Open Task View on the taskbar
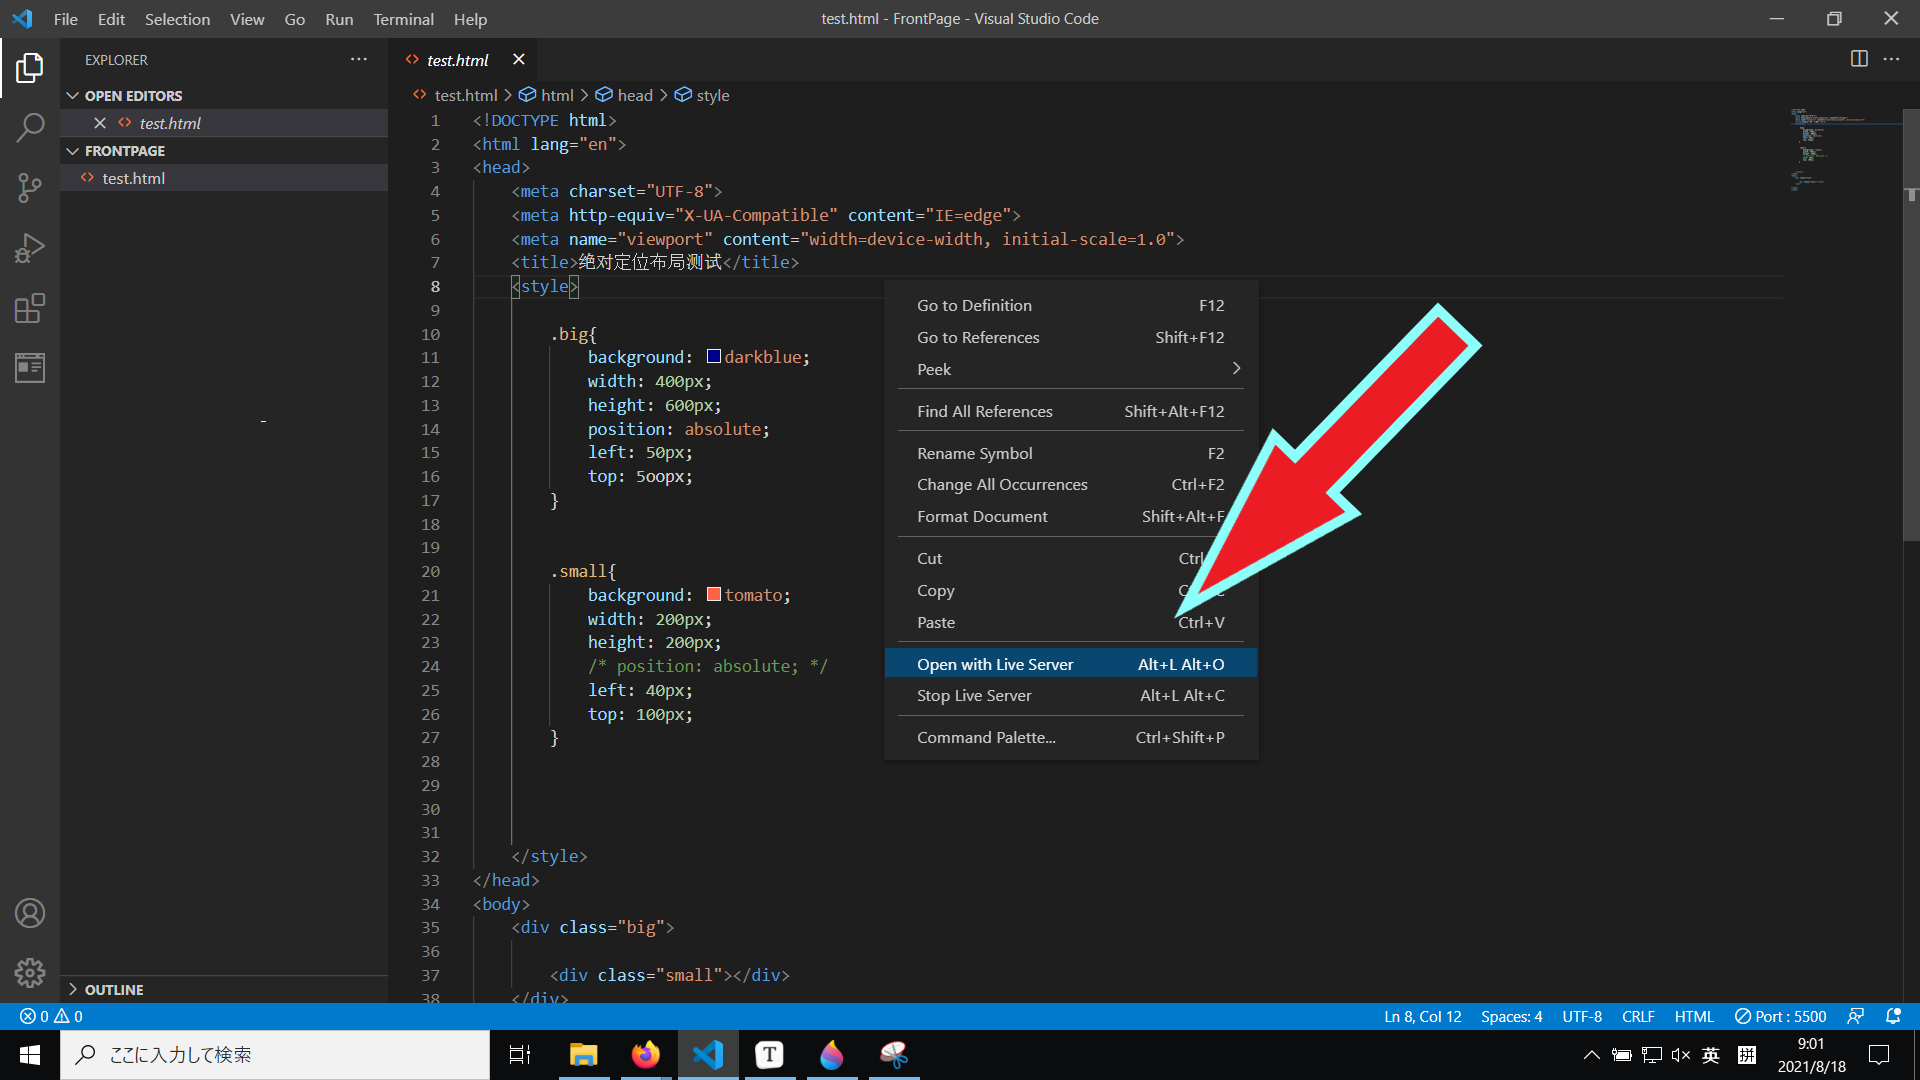The width and height of the screenshot is (1920, 1080). pos(520,1055)
